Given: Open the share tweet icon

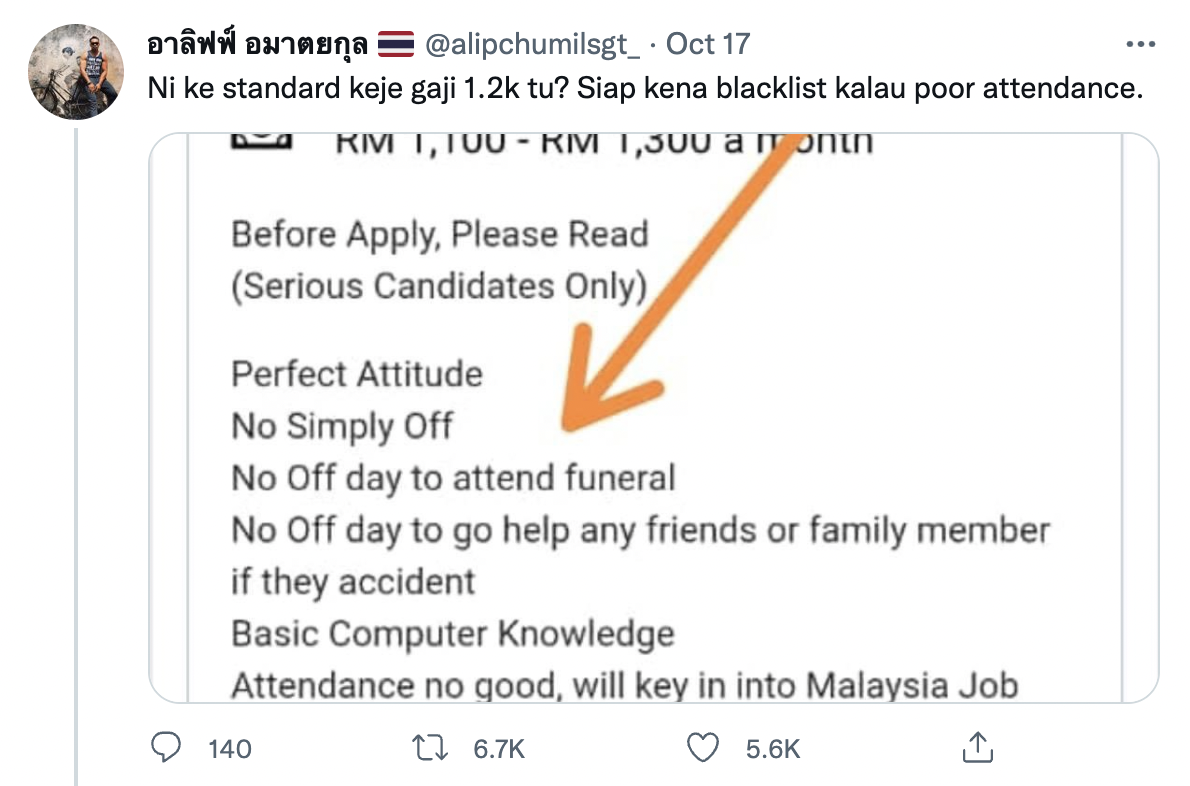Looking at the screenshot, I should pyautogui.click(x=978, y=747).
